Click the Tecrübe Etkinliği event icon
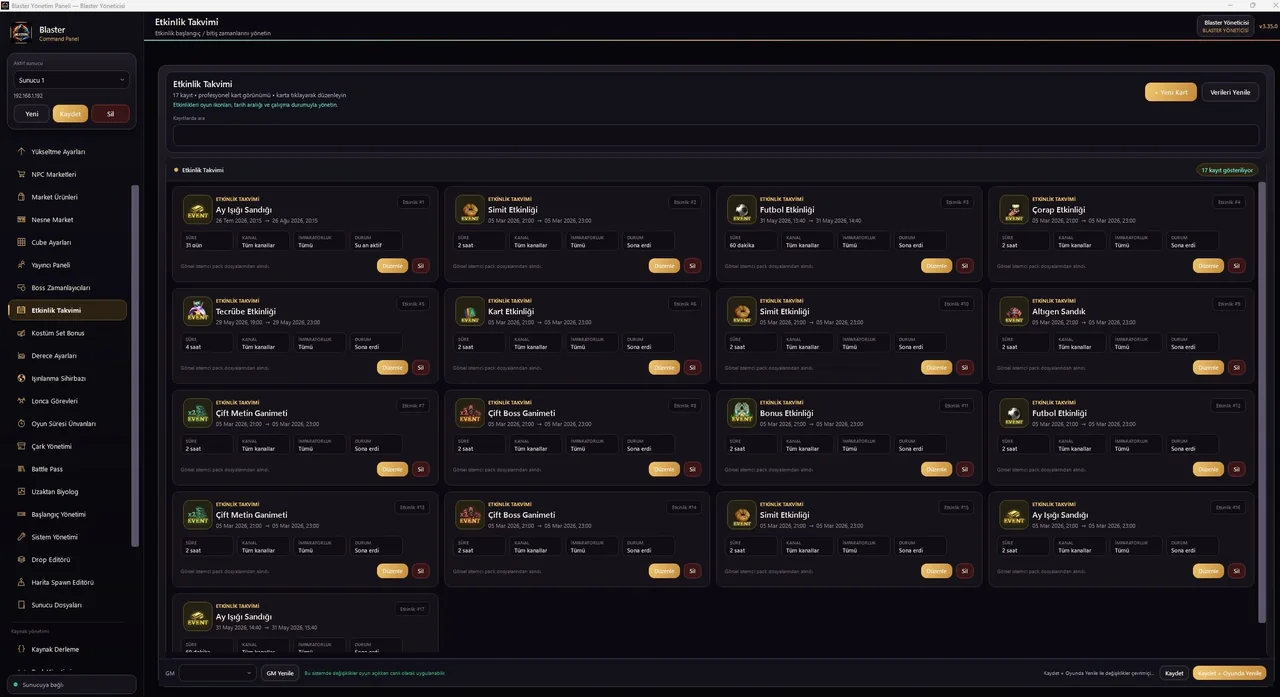The image size is (1280, 697). (x=198, y=311)
